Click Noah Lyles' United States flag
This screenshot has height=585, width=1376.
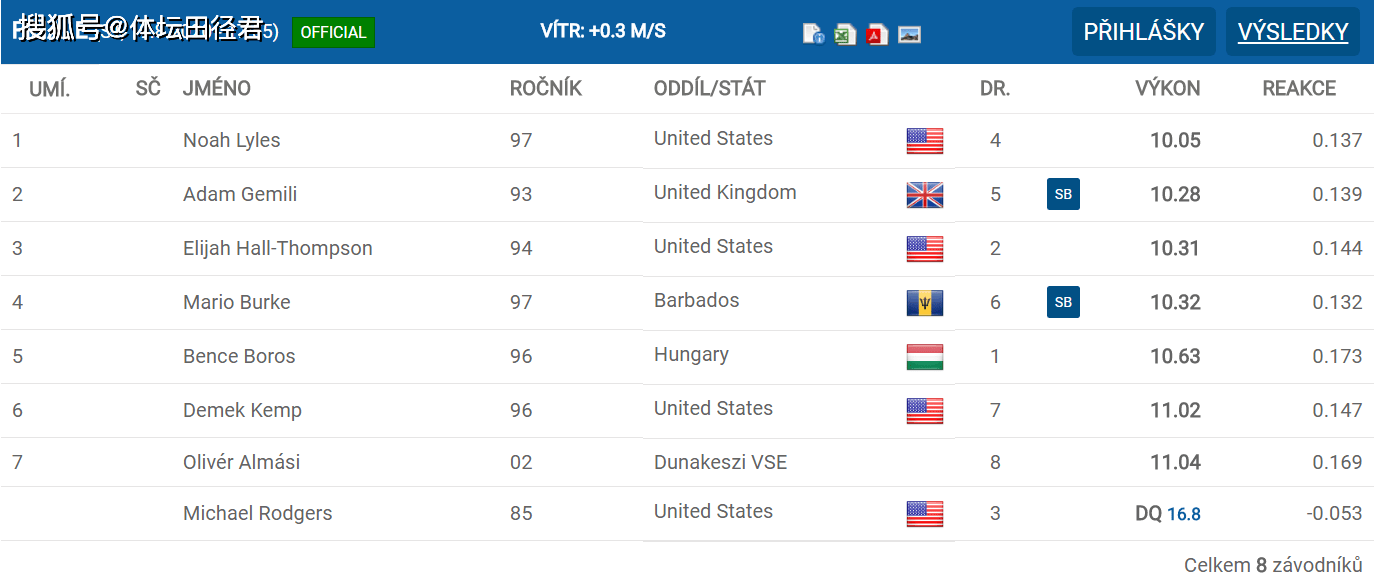tap(924, 141)
